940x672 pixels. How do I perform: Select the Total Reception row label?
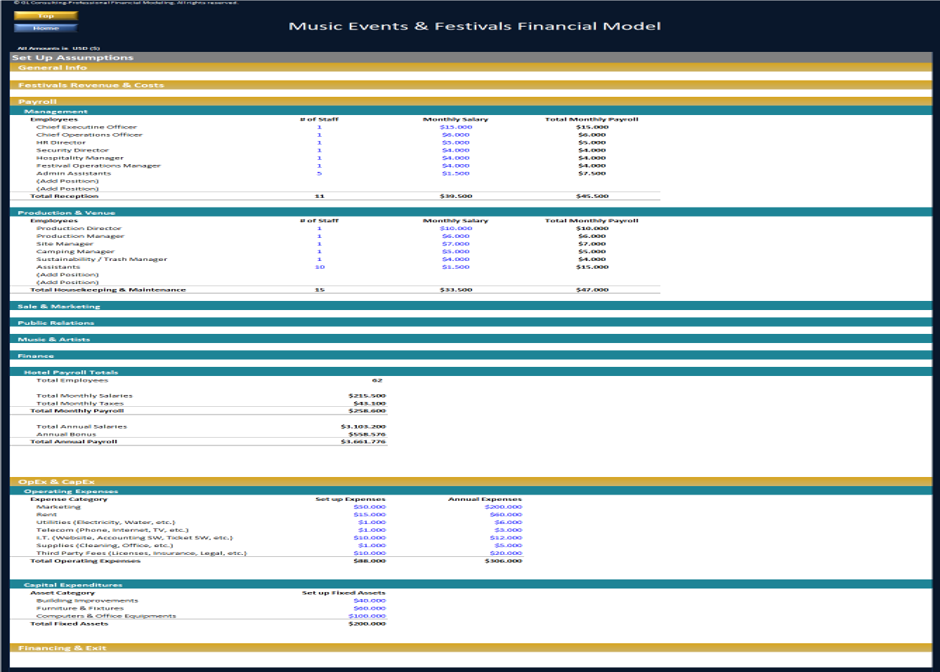[64, 196]
